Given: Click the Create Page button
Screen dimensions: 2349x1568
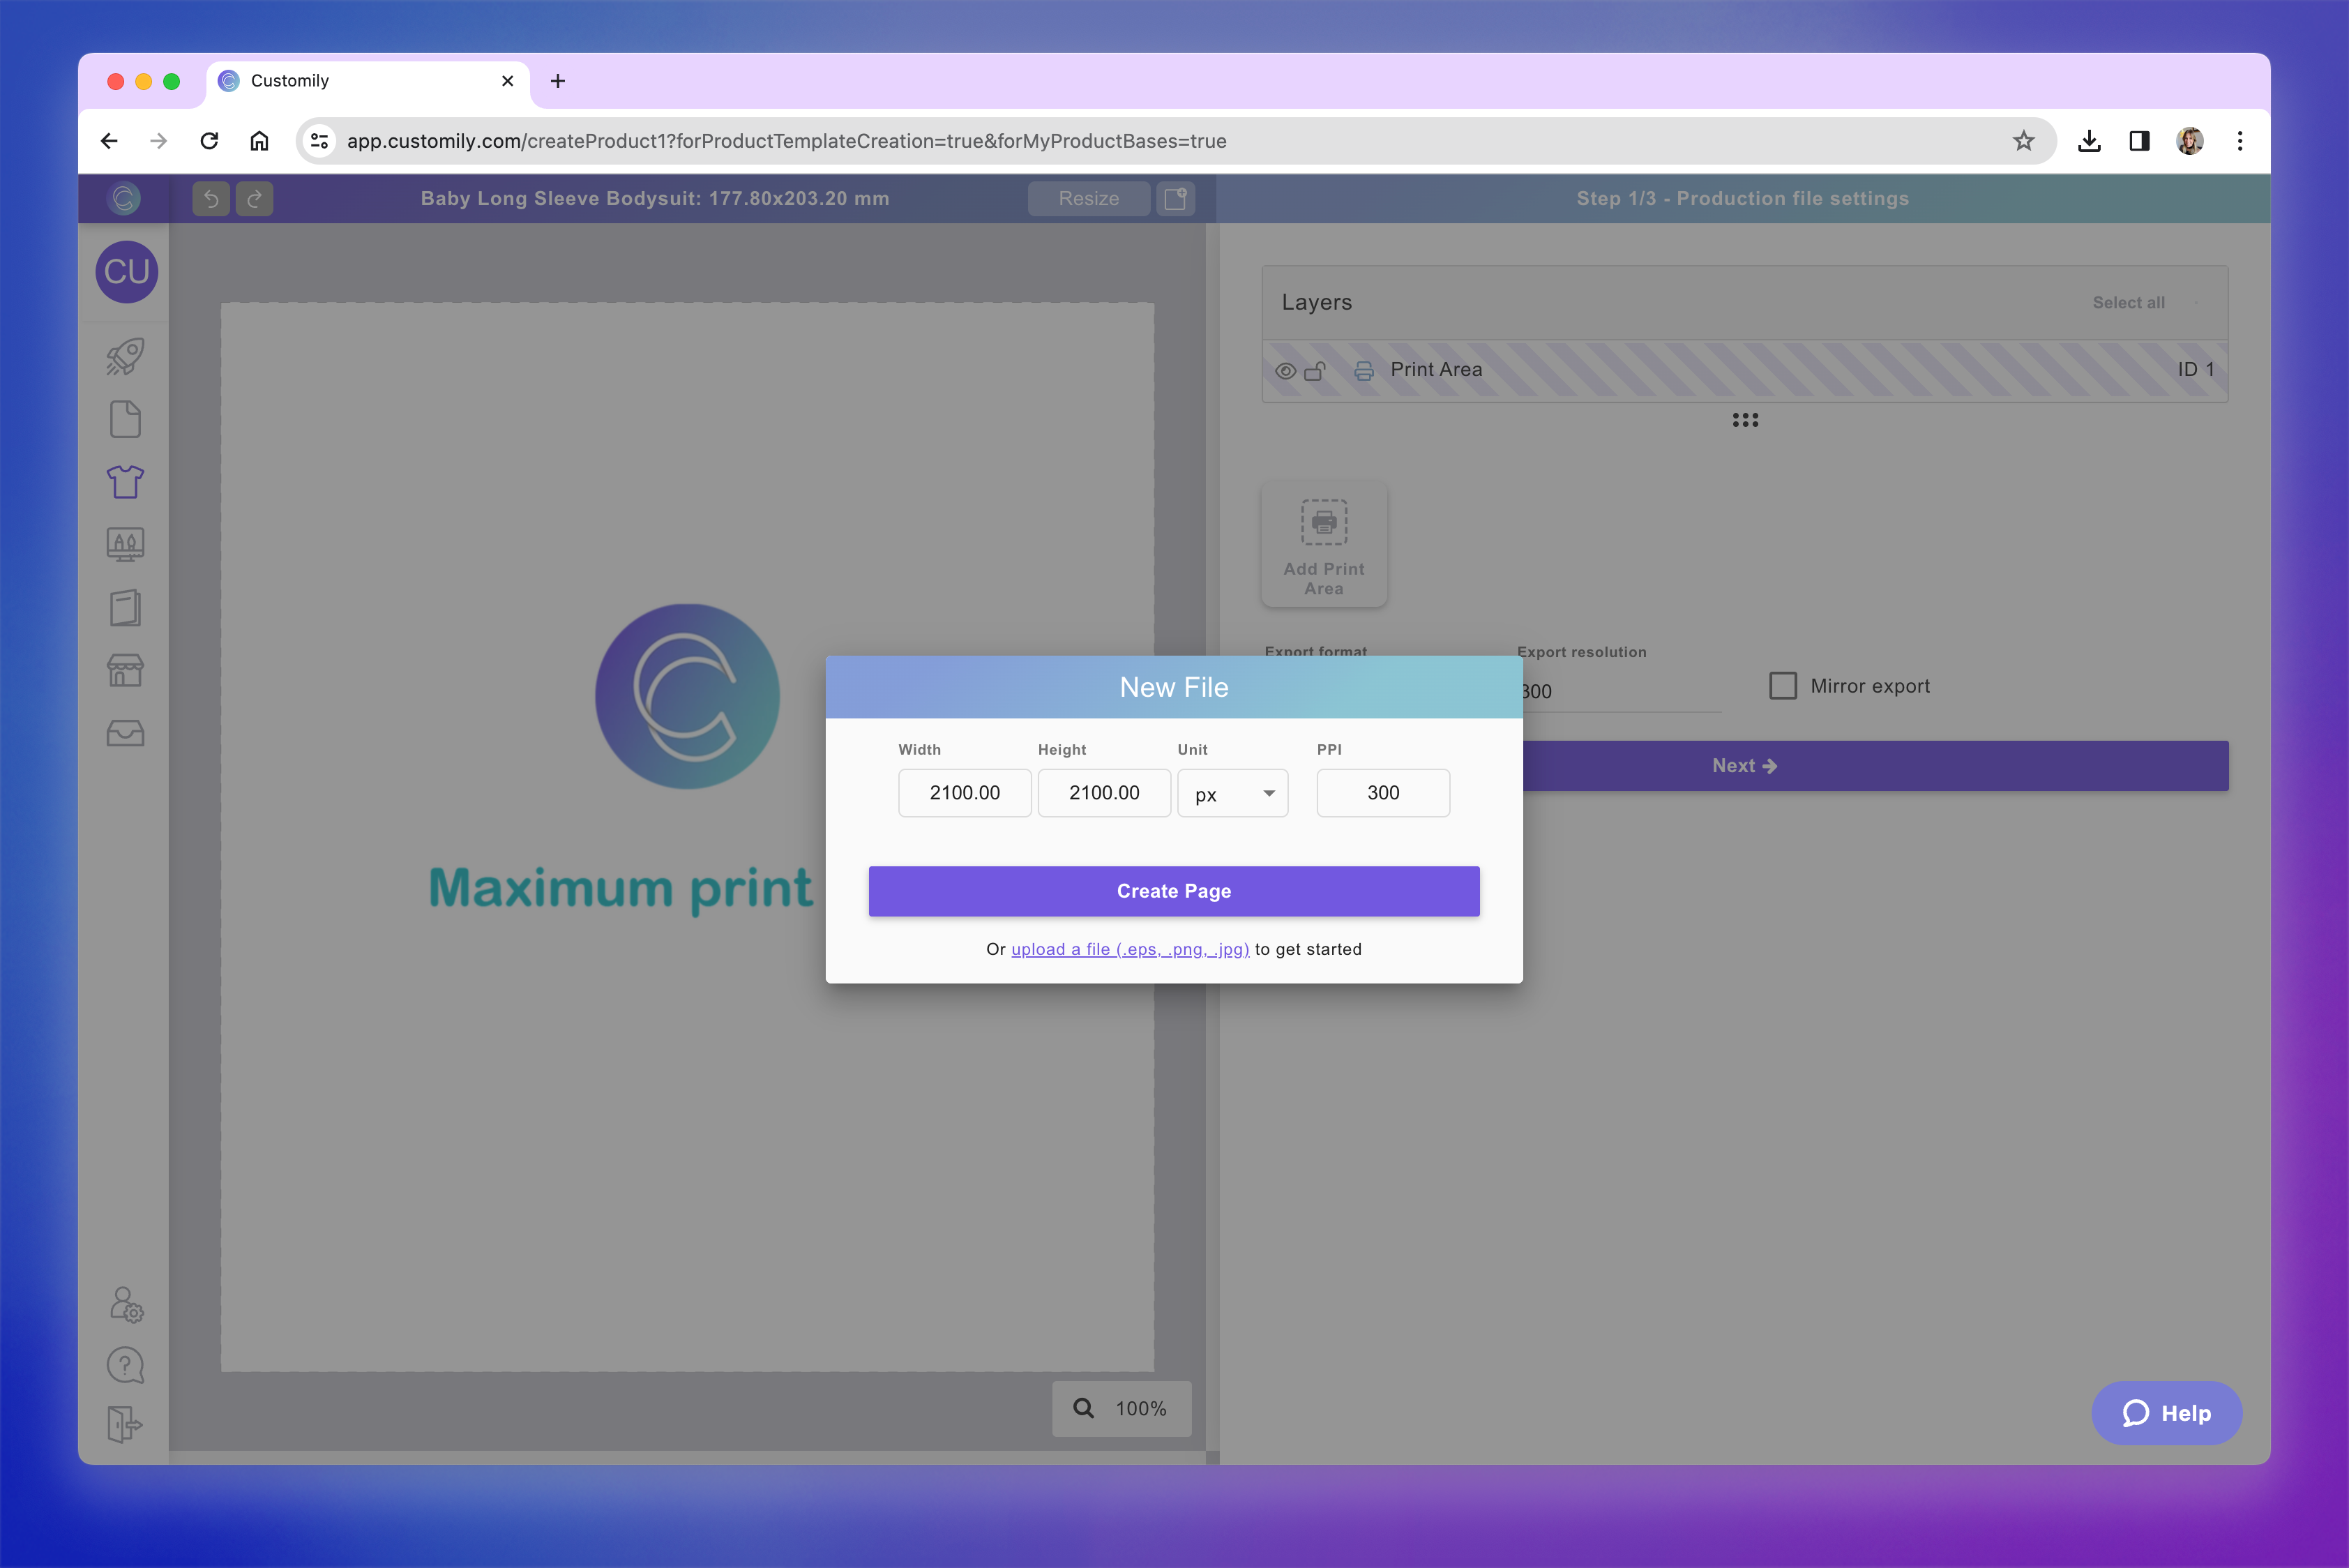Looking at the screenshot, I should 1173,891.
